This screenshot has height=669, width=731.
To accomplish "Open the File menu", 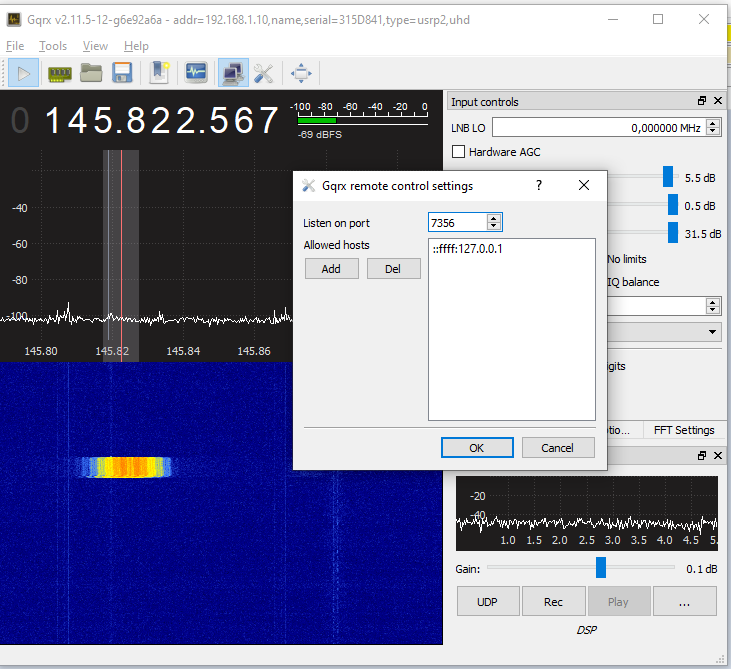I will tap(15, 46).
